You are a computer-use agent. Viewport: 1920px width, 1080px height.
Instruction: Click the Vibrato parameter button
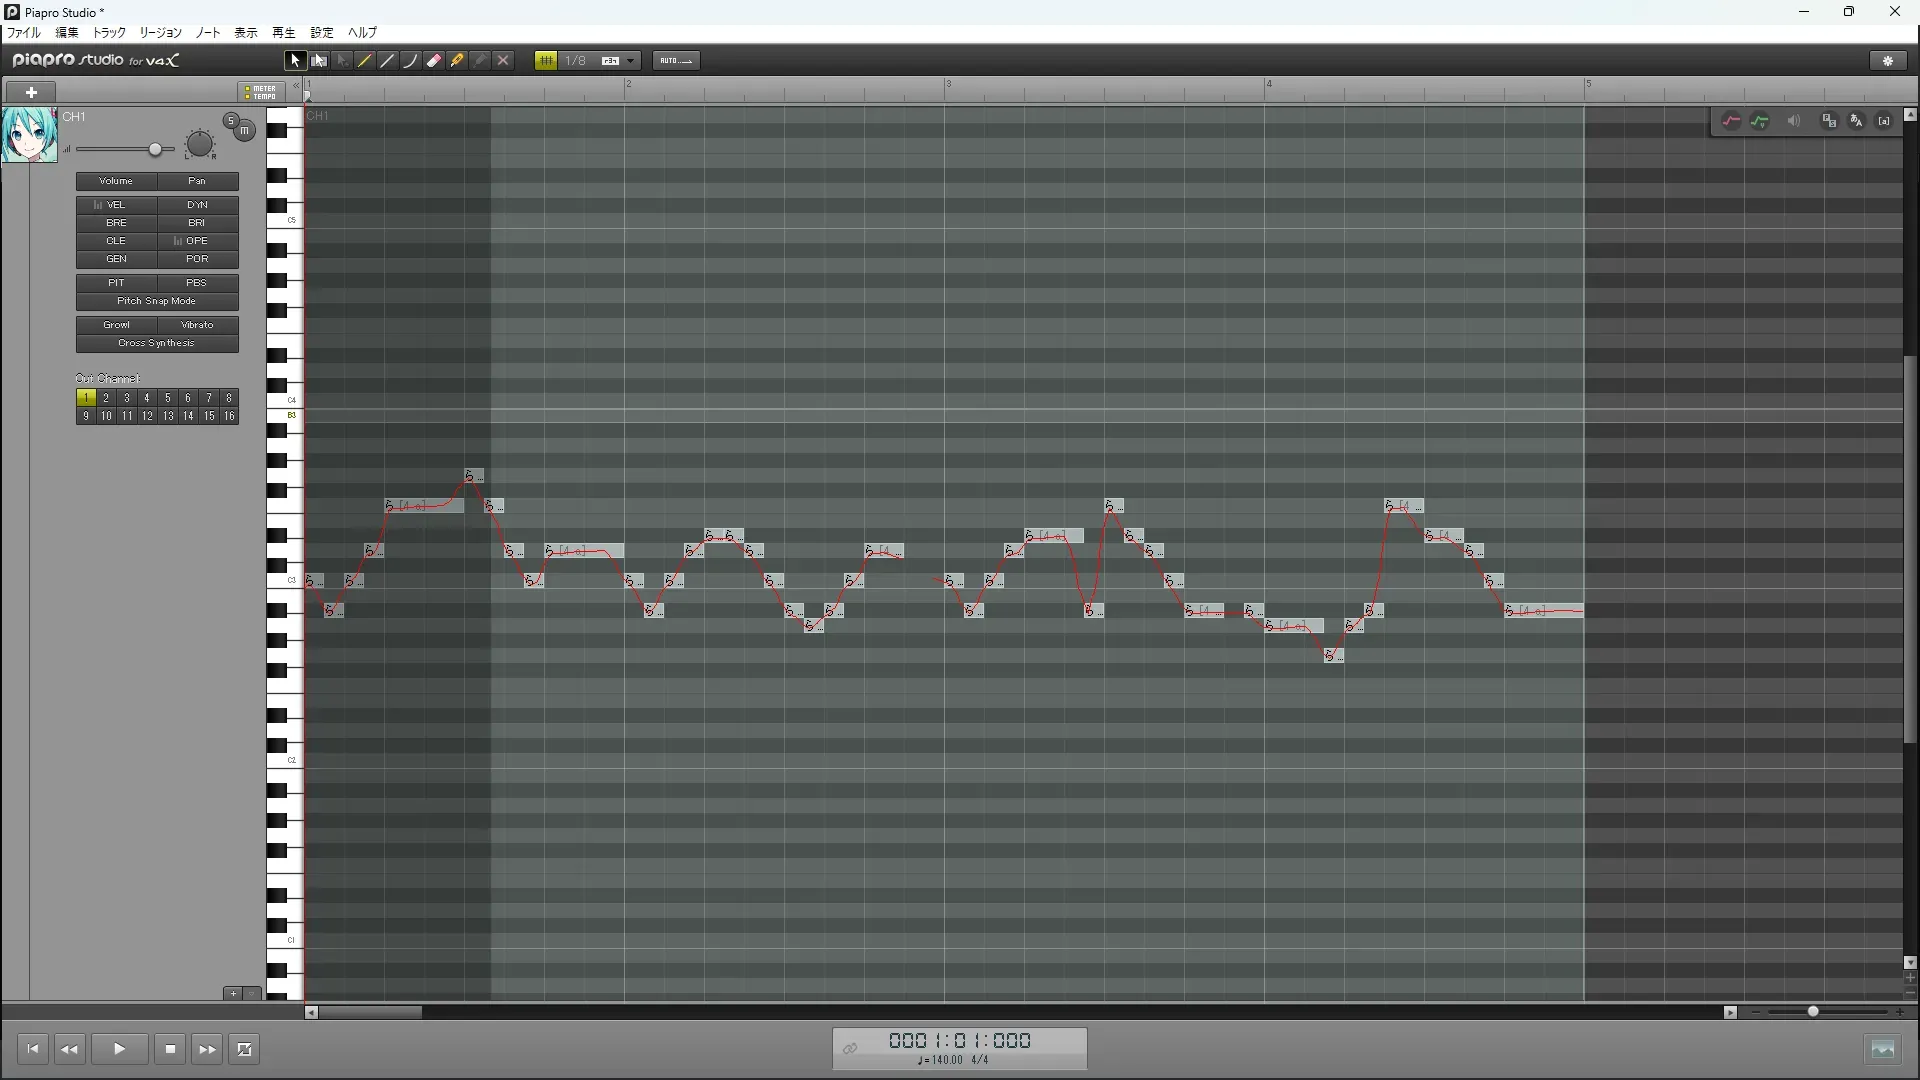[197, 325]
